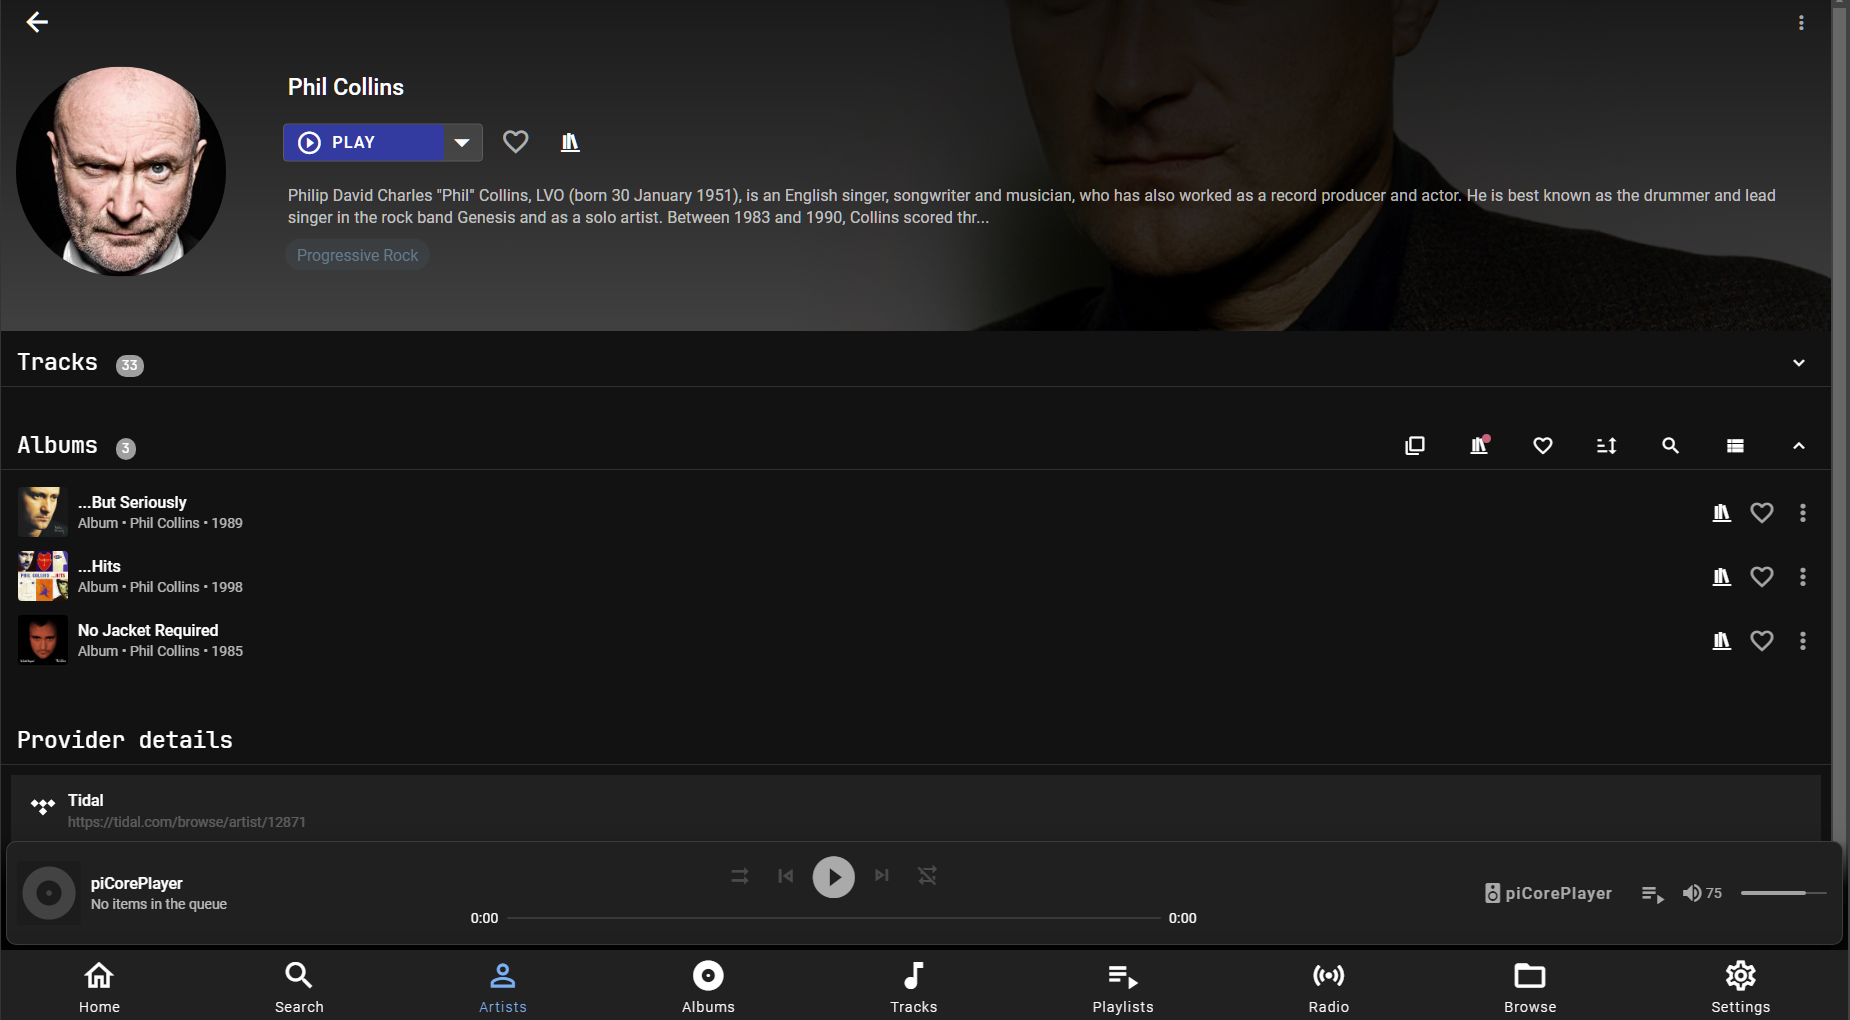Open the queue list icon near piCorePlayer
The width and height of the screenshot is (1850, 1020).
point(1652,893)
